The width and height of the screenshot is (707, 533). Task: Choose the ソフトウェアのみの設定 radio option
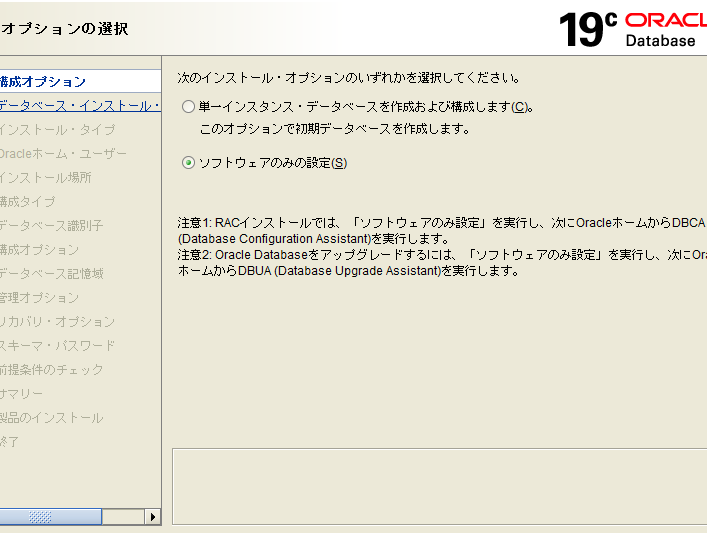click(189, 163)
